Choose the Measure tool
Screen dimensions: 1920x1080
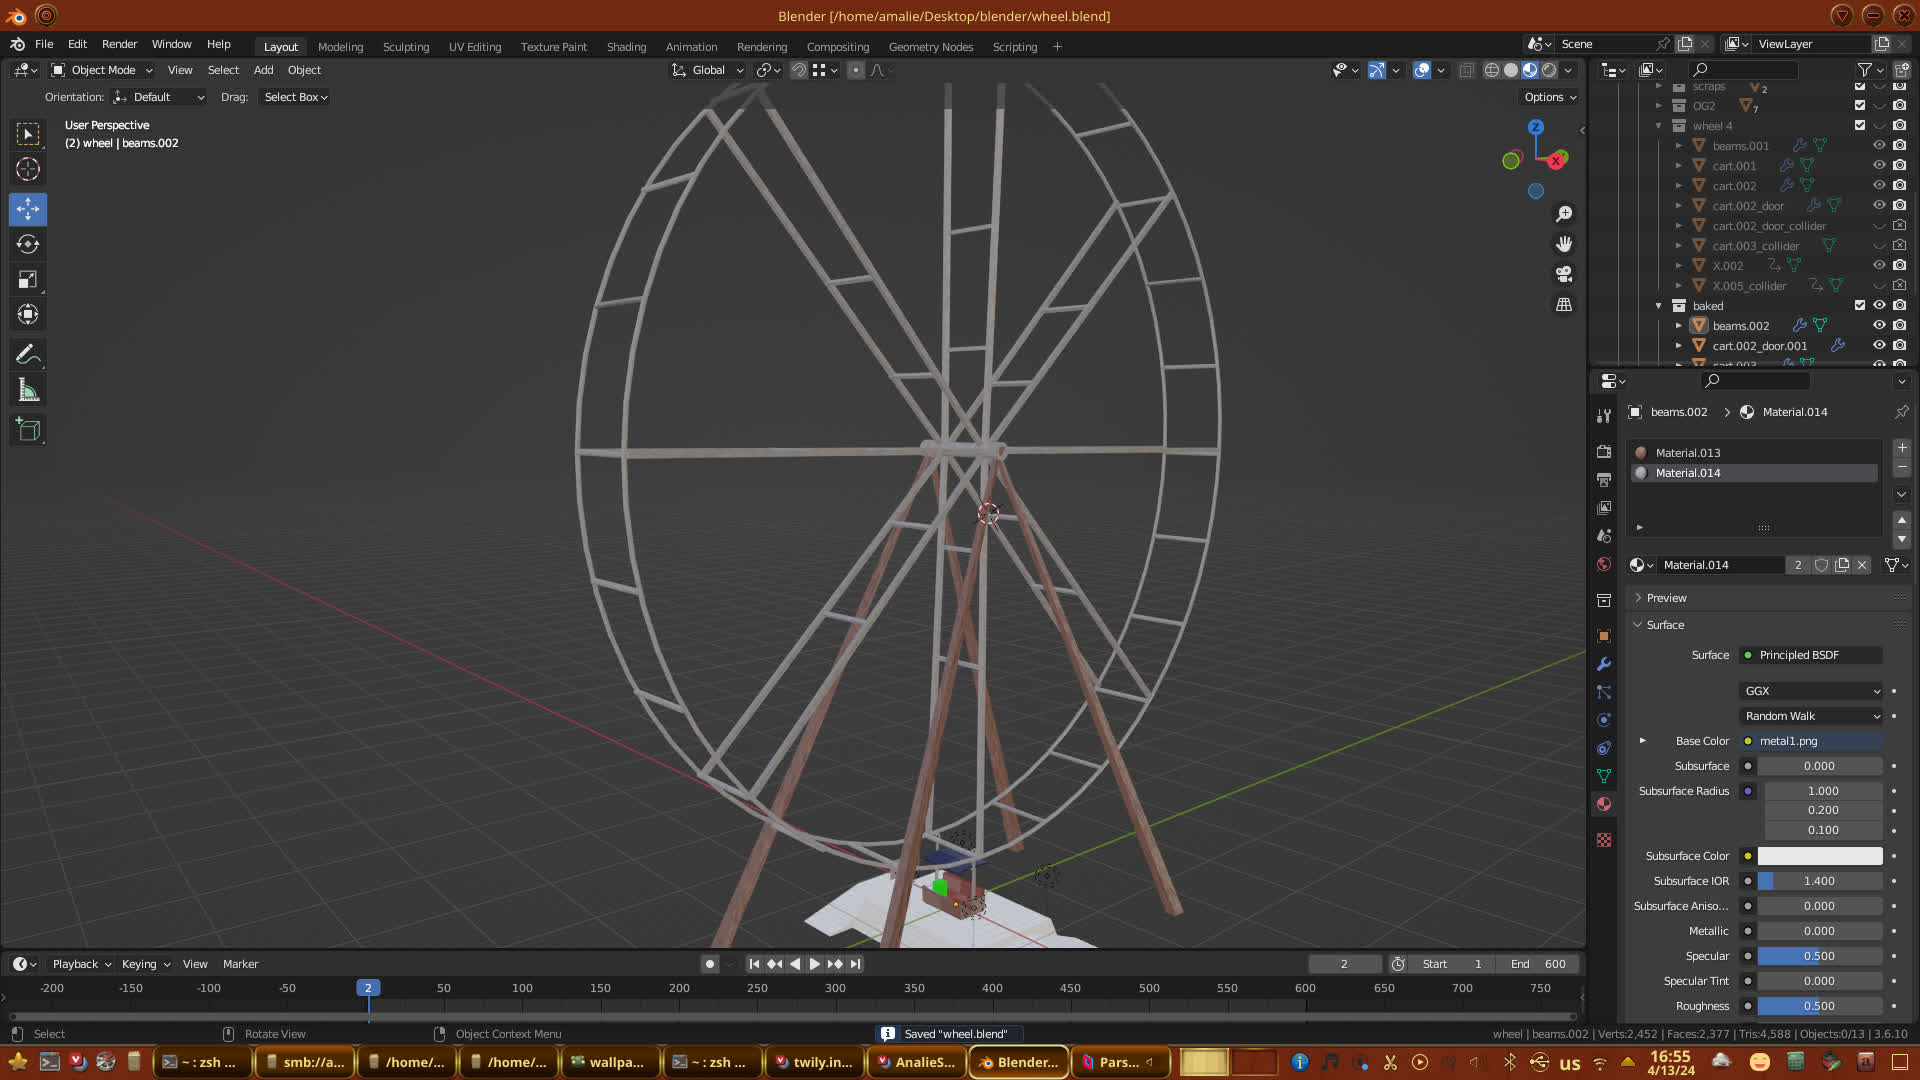click(x=28, y=391)
